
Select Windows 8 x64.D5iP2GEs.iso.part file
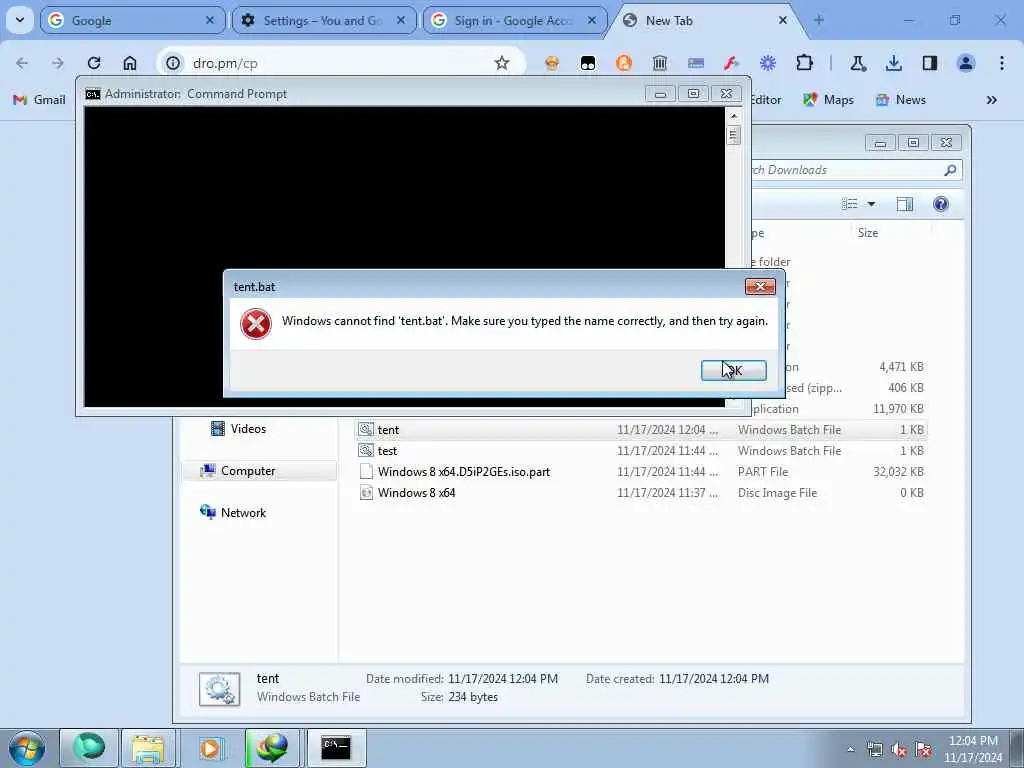(641, 472)
